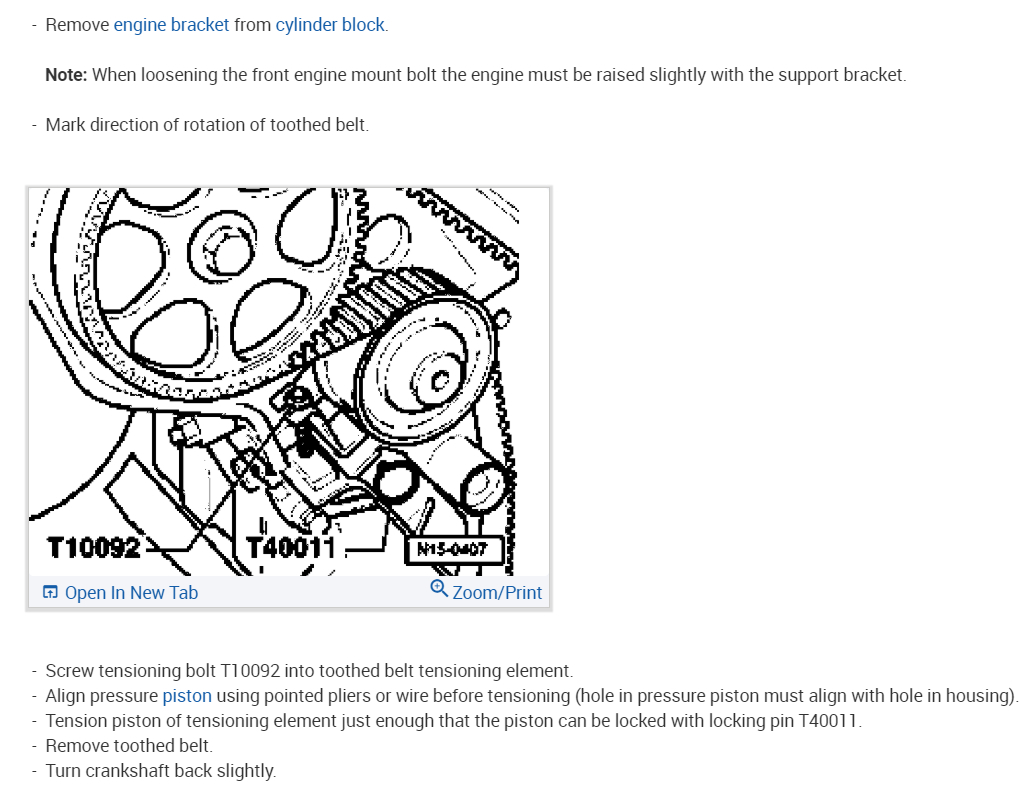
Task: Click the 'Open In New Tab' text
Action: point(131,593)
